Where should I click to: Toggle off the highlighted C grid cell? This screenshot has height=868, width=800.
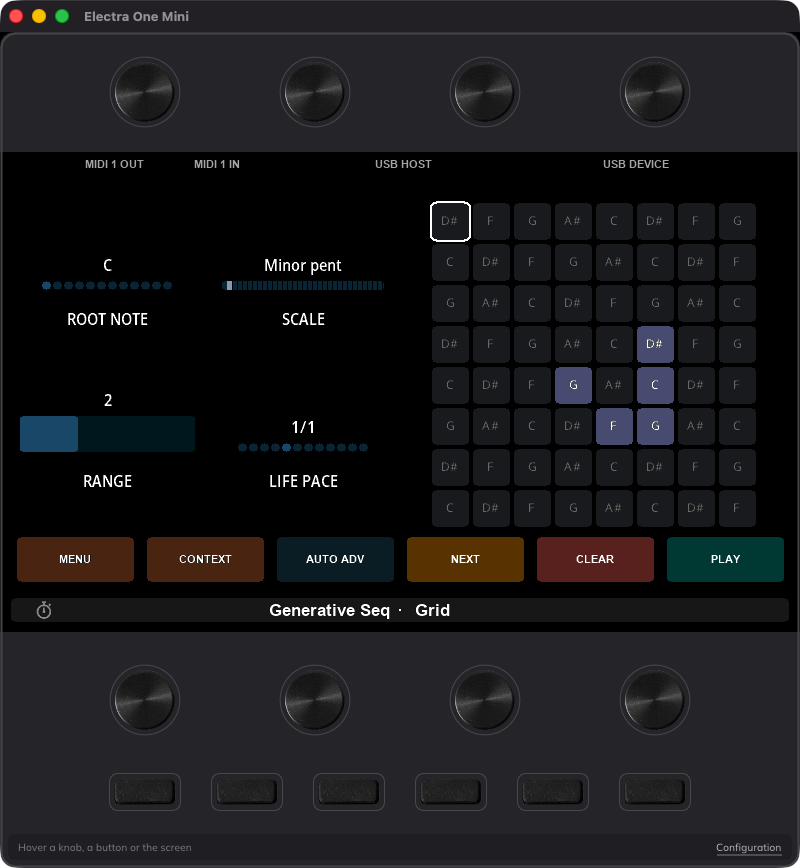click(655, 385)
